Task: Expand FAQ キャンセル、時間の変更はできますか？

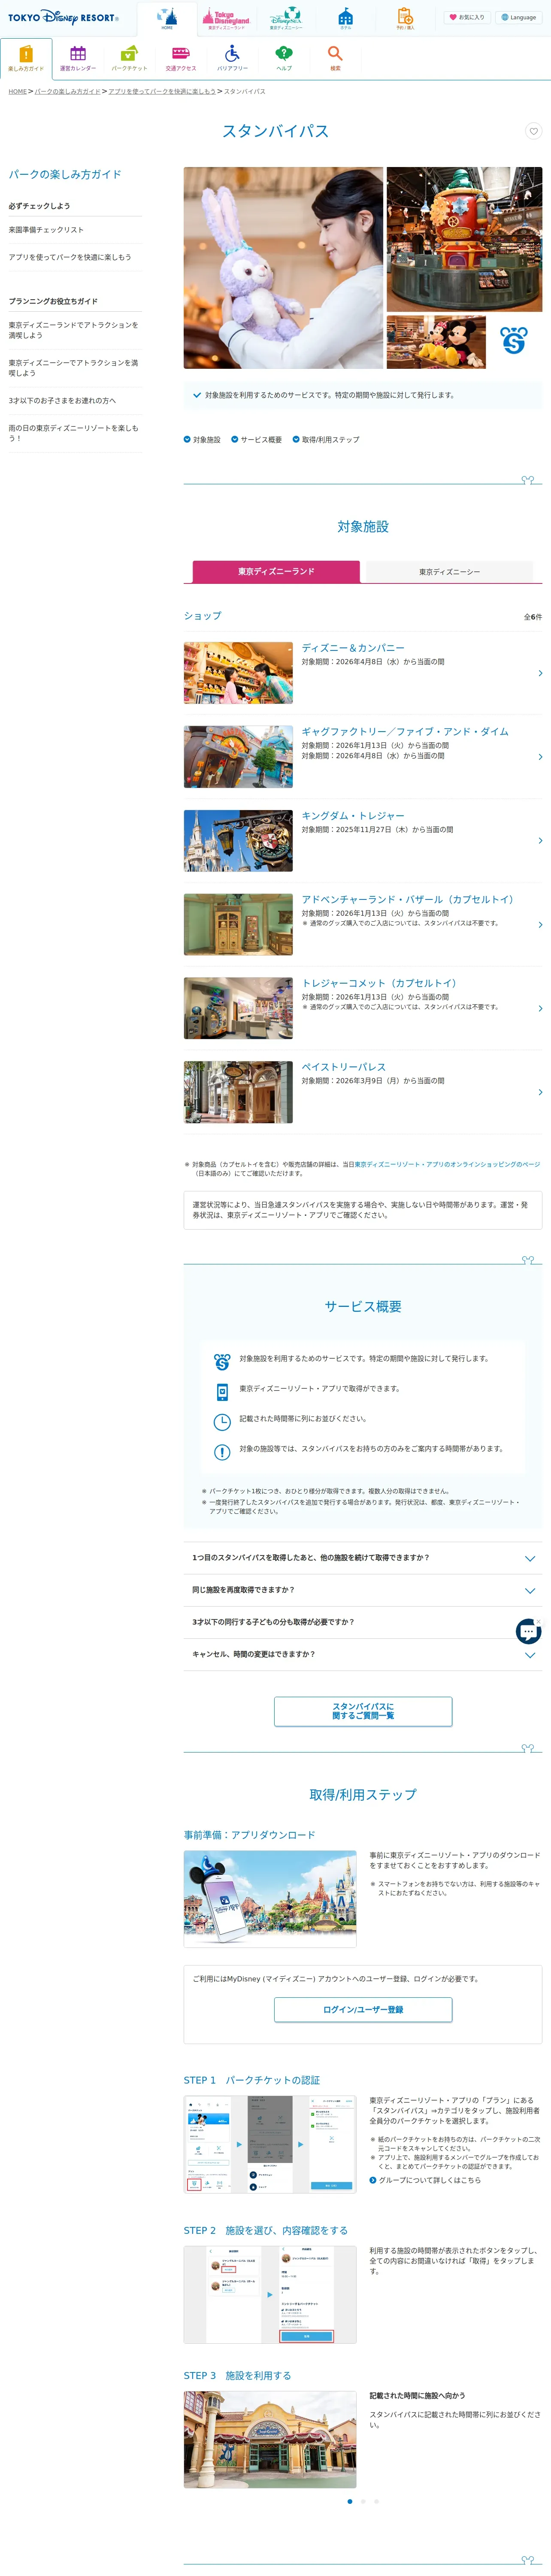Action: point(363,1654)
